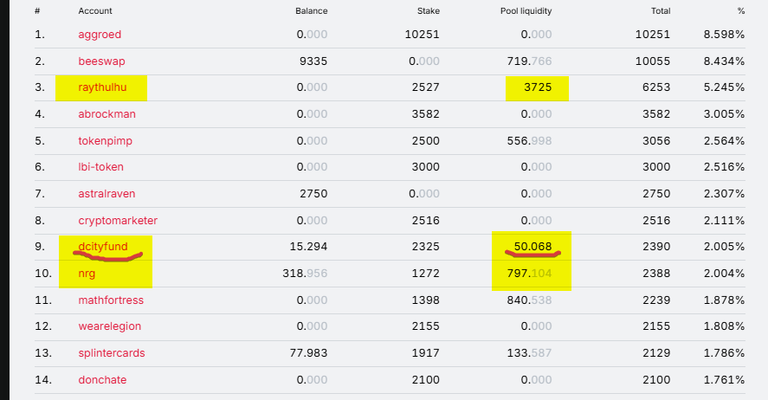768x400 pixels.
Task: Open the nrg account link
Action: [x=87, y=273]
